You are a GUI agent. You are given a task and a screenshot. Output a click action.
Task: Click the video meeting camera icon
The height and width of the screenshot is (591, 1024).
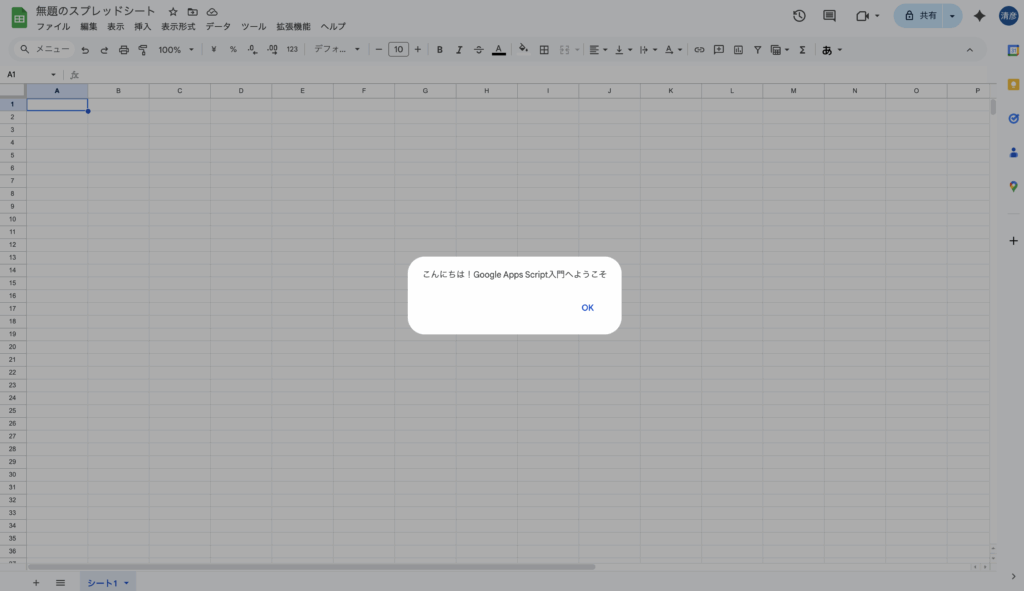click(862, 16)
